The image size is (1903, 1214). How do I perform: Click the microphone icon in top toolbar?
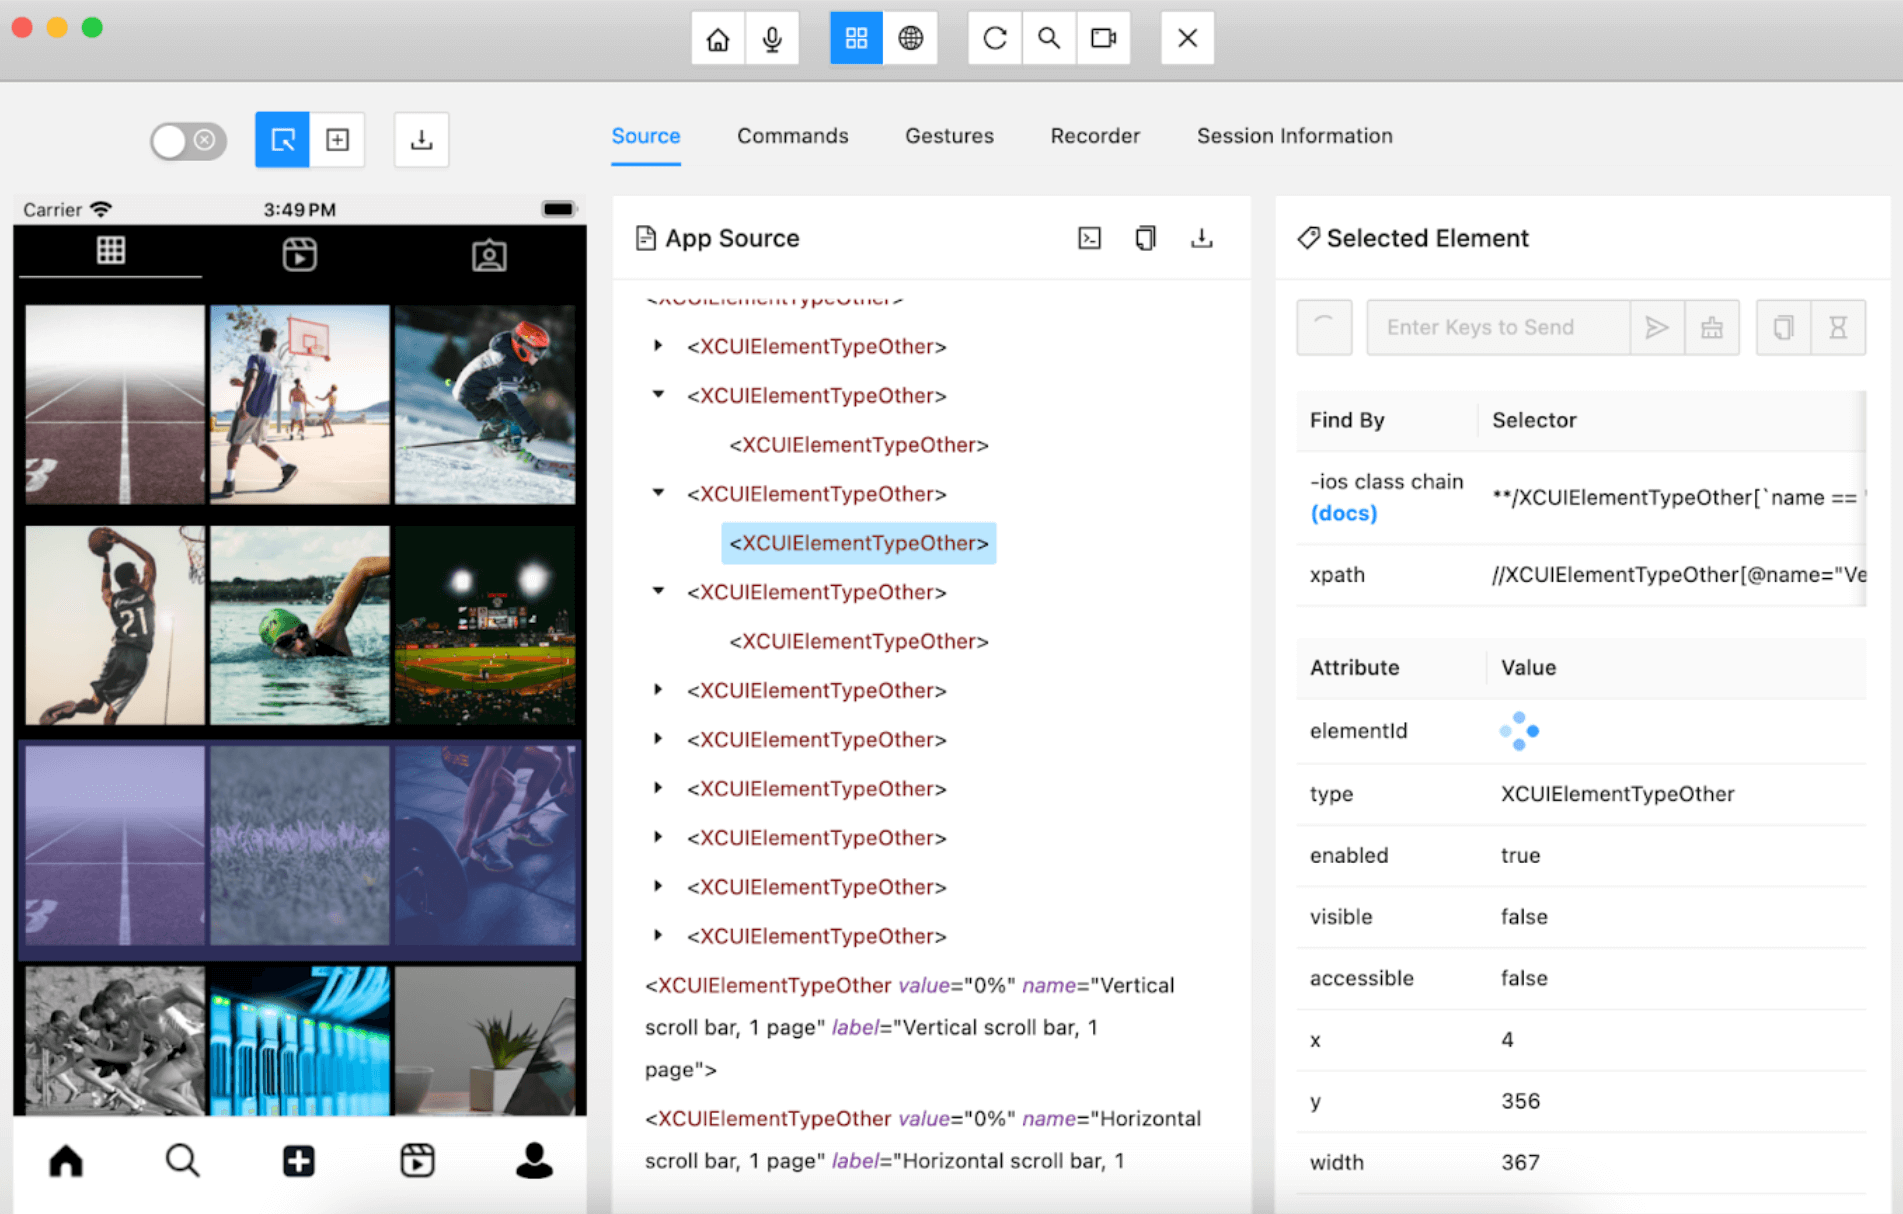point(771,39)
